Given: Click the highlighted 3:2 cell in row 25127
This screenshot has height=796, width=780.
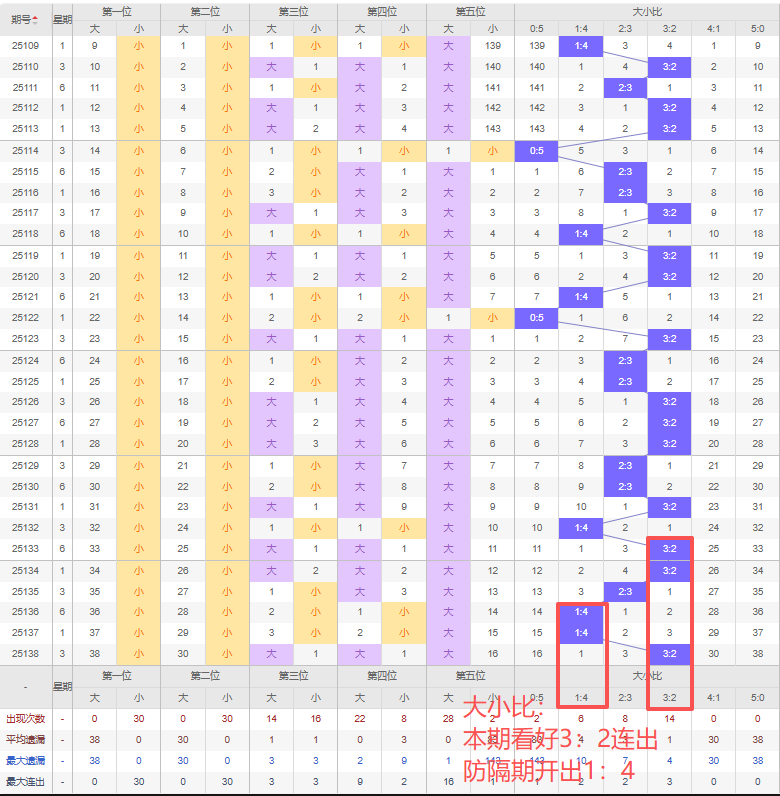Looking at the screenshot, I should (x=669, y=423).
